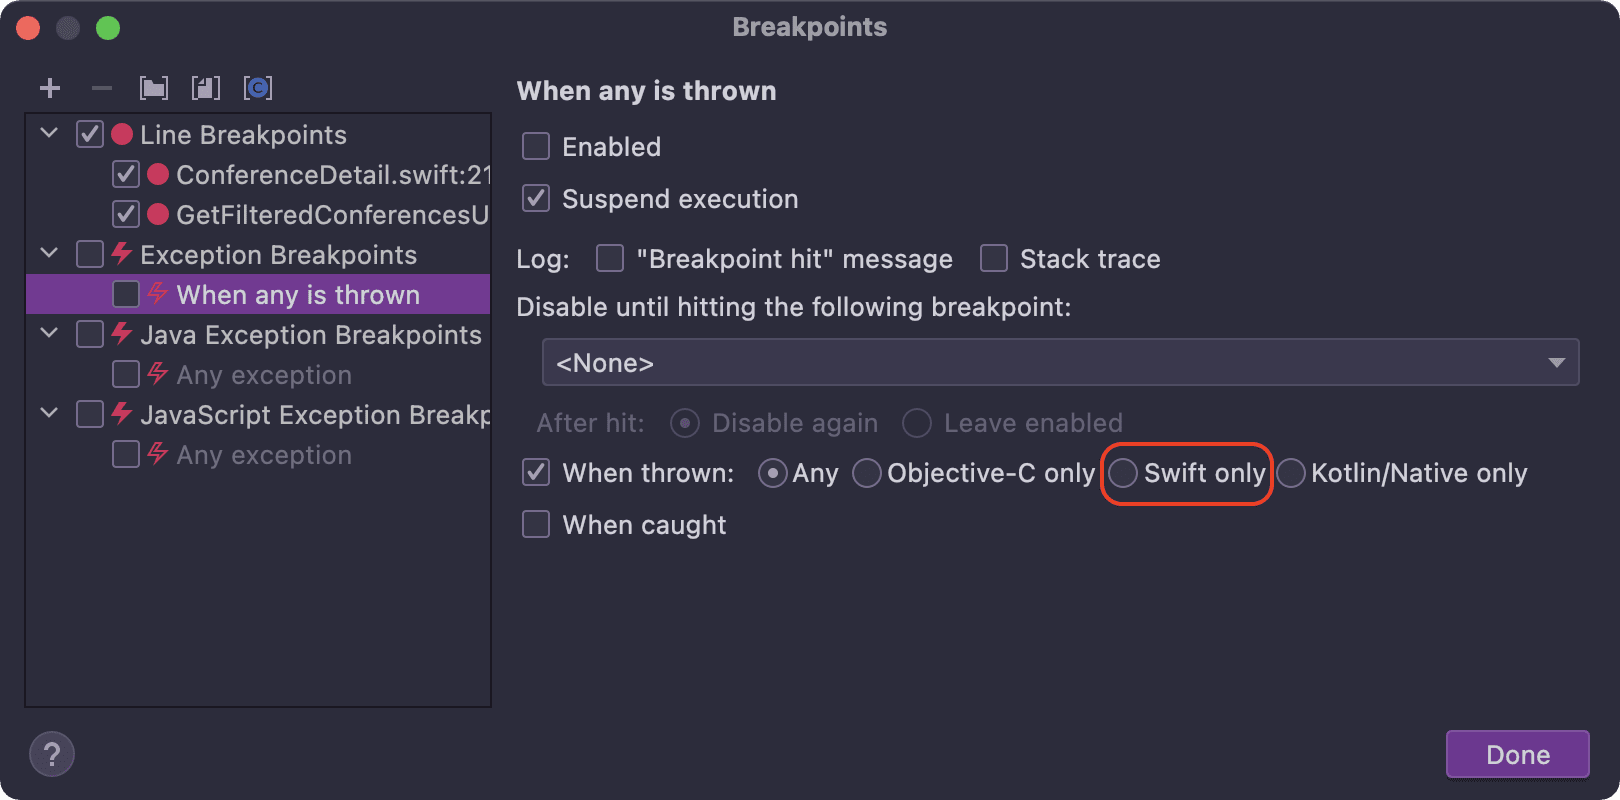1620x800 pixels.
Task: Click the lightning icon next to Exception Breakpoints
Action: click(x=123, y=254)
